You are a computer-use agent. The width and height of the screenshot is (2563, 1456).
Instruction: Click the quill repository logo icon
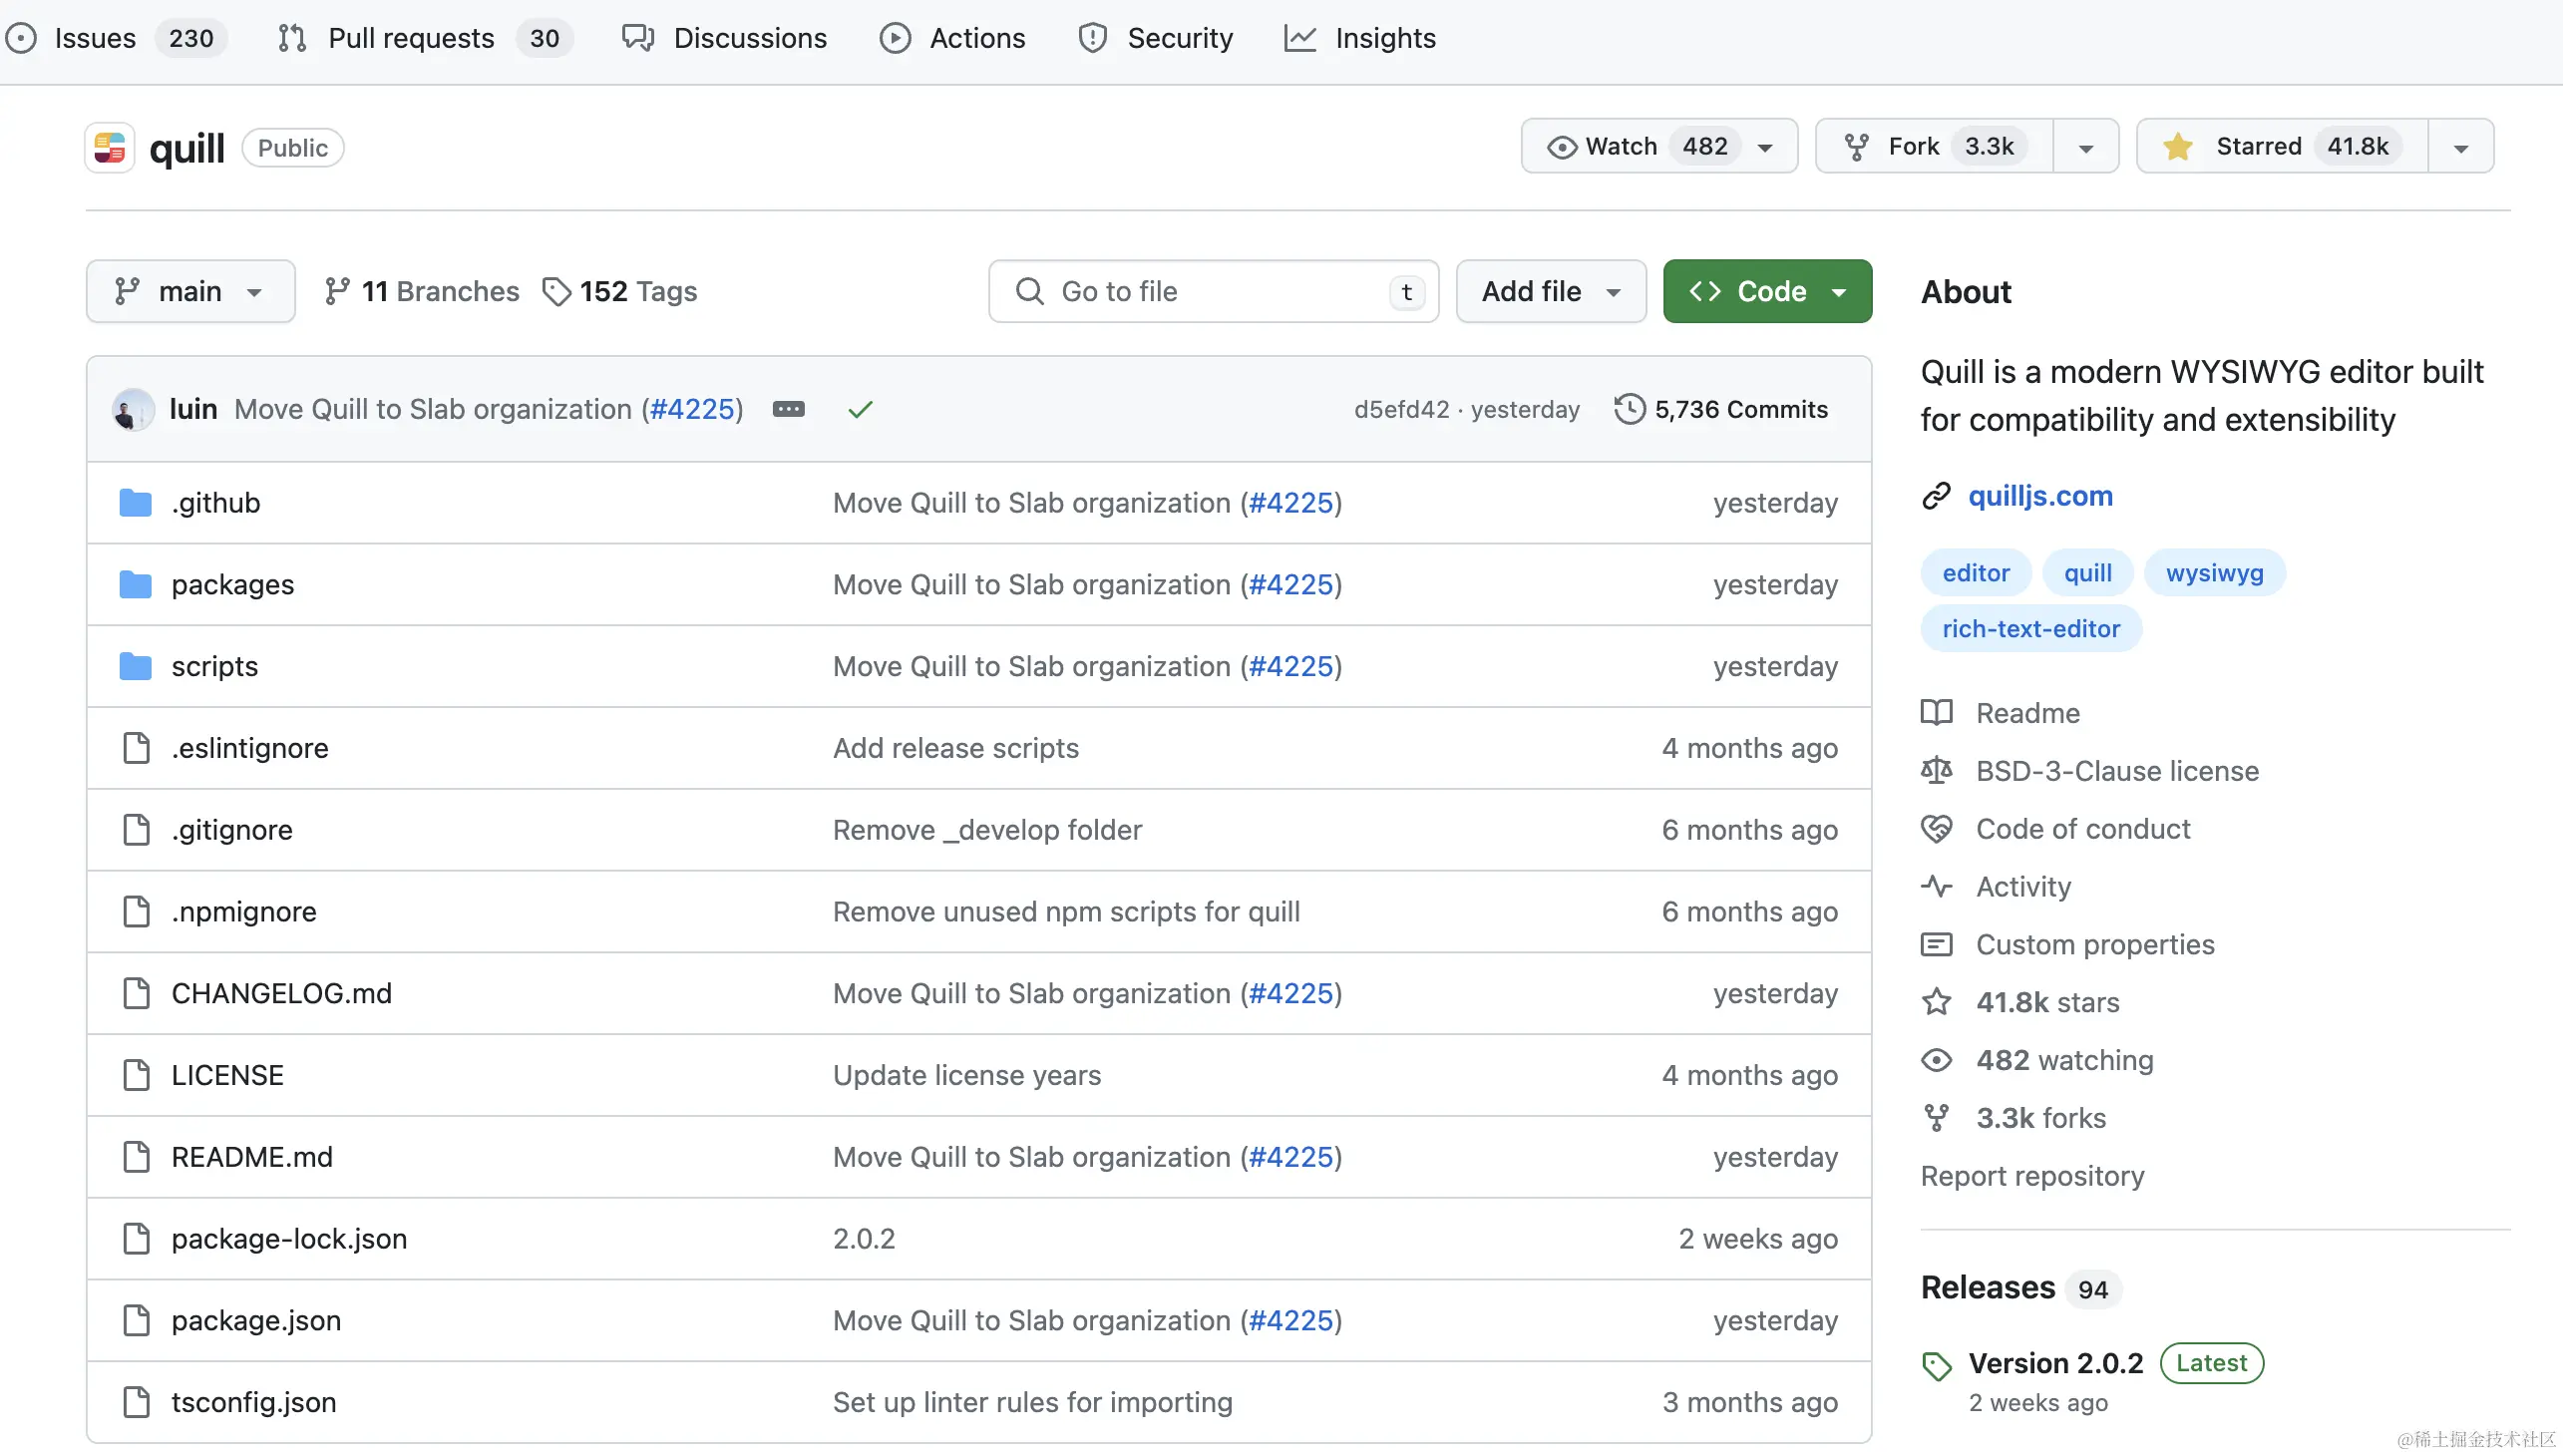(110, 148)
